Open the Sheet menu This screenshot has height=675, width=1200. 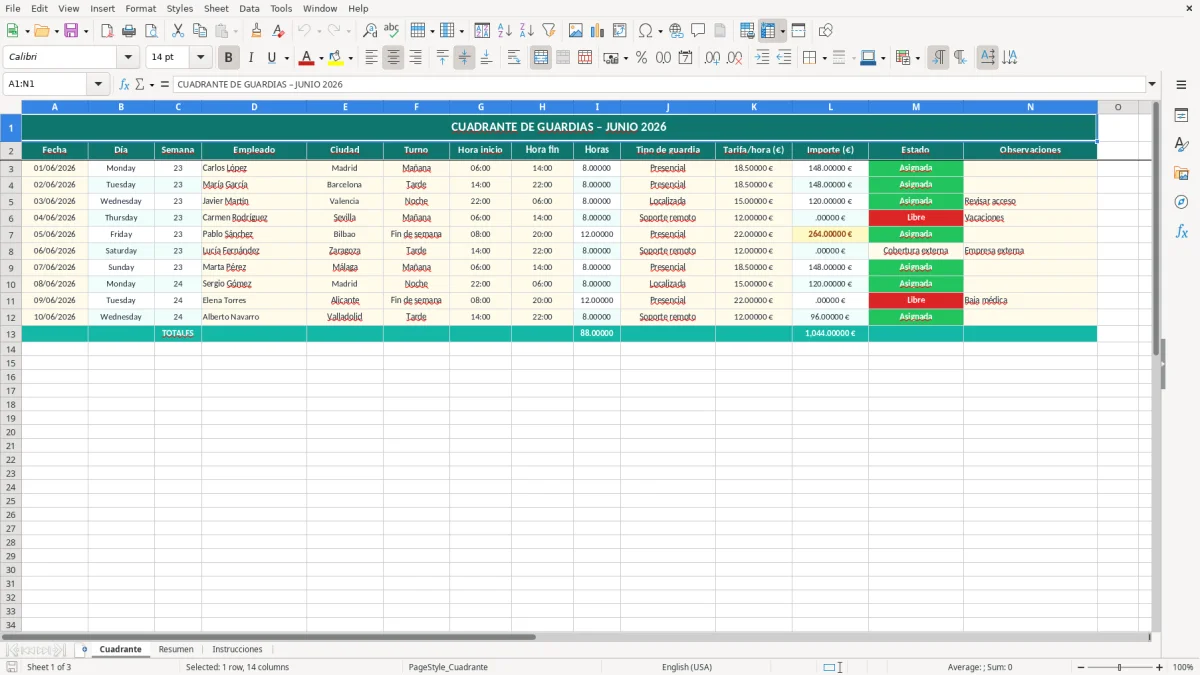point(216,8)
